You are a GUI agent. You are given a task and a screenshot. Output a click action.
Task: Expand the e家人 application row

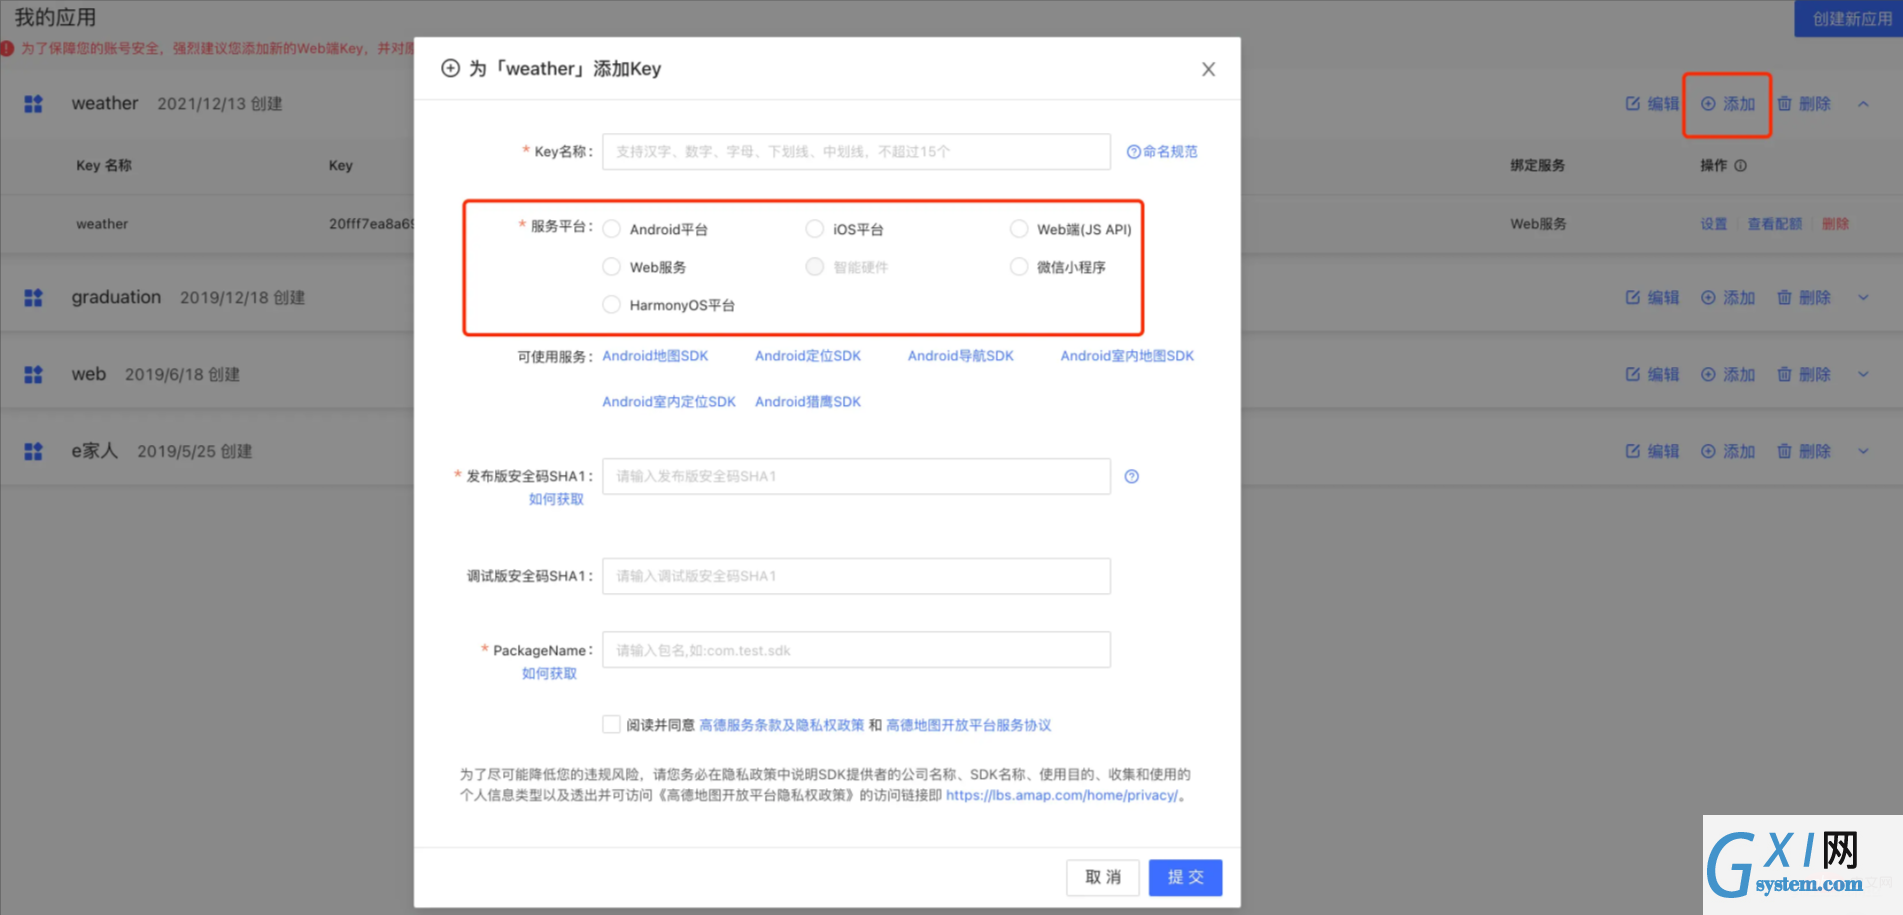[x=1863, y=451]
